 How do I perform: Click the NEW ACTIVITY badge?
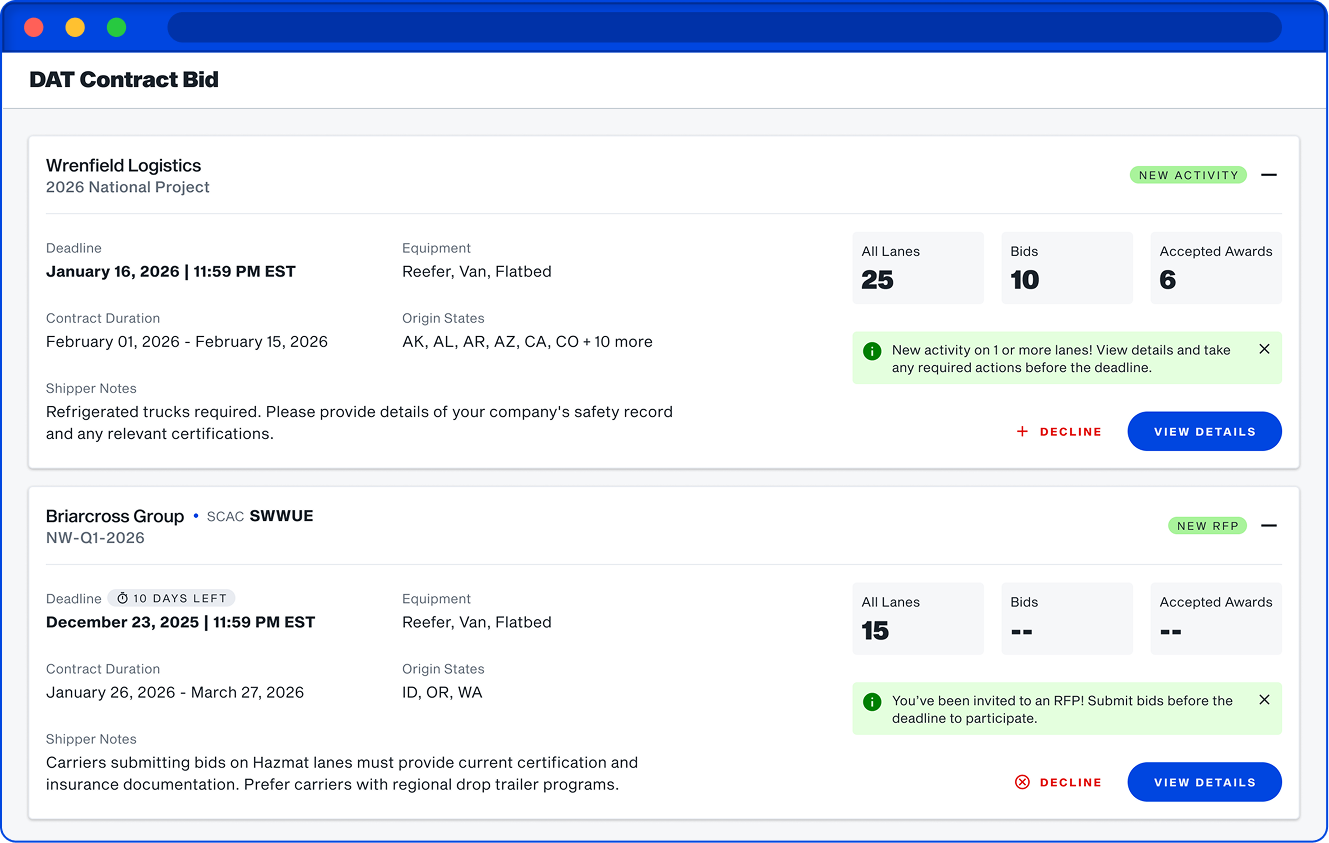click(x=1188, y=175)
